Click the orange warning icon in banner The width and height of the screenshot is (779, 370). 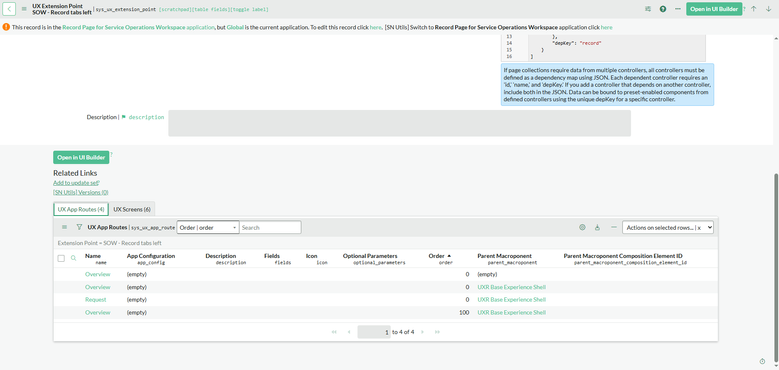coord(6,27)
